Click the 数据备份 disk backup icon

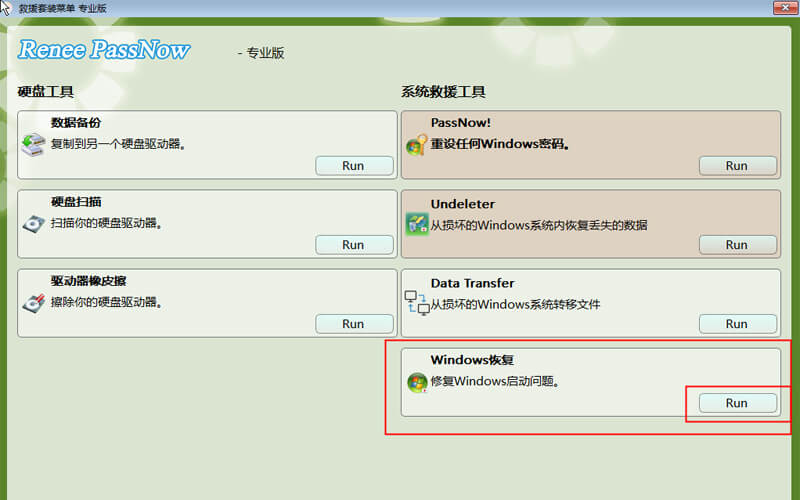point(34,144)
